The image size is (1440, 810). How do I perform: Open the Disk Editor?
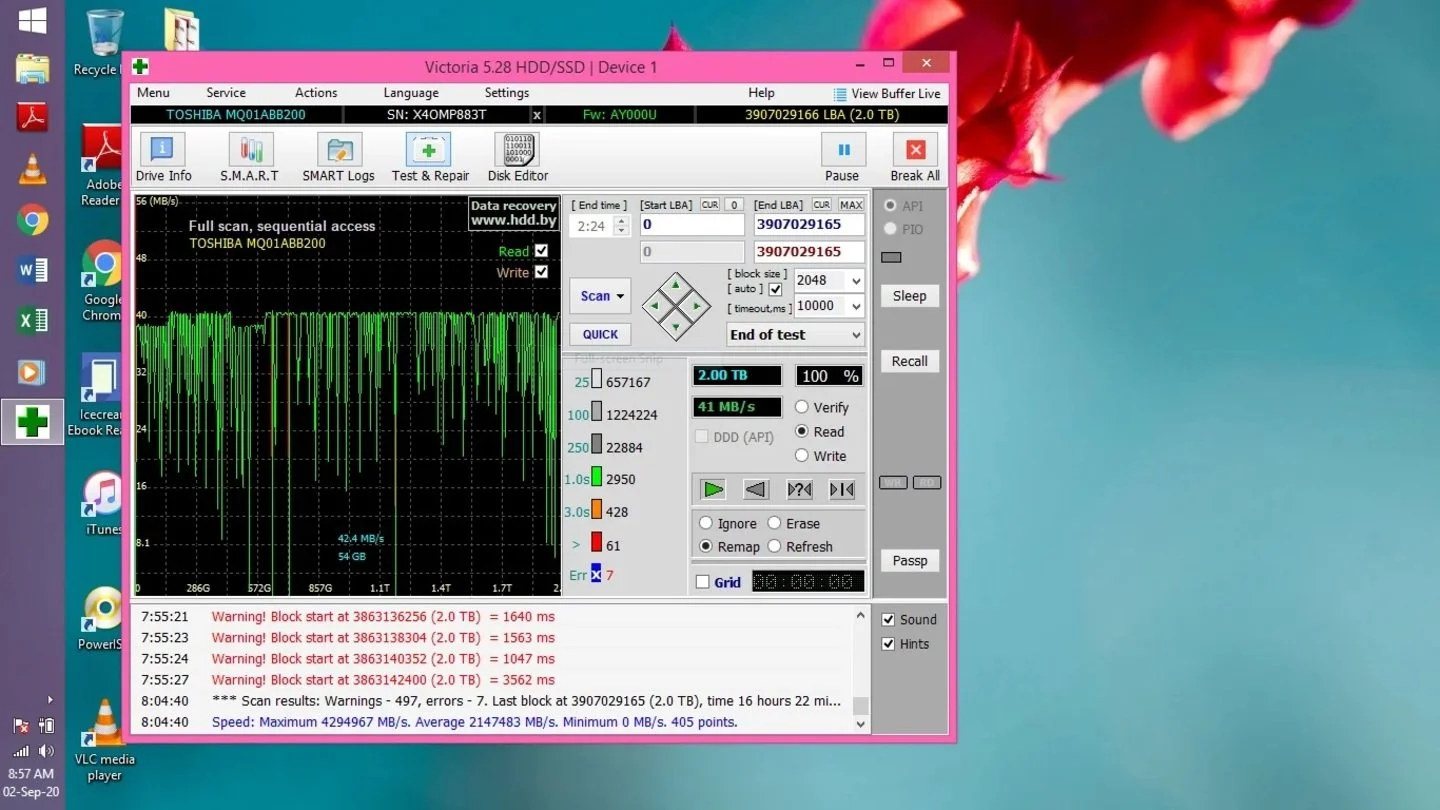point(517,158)
